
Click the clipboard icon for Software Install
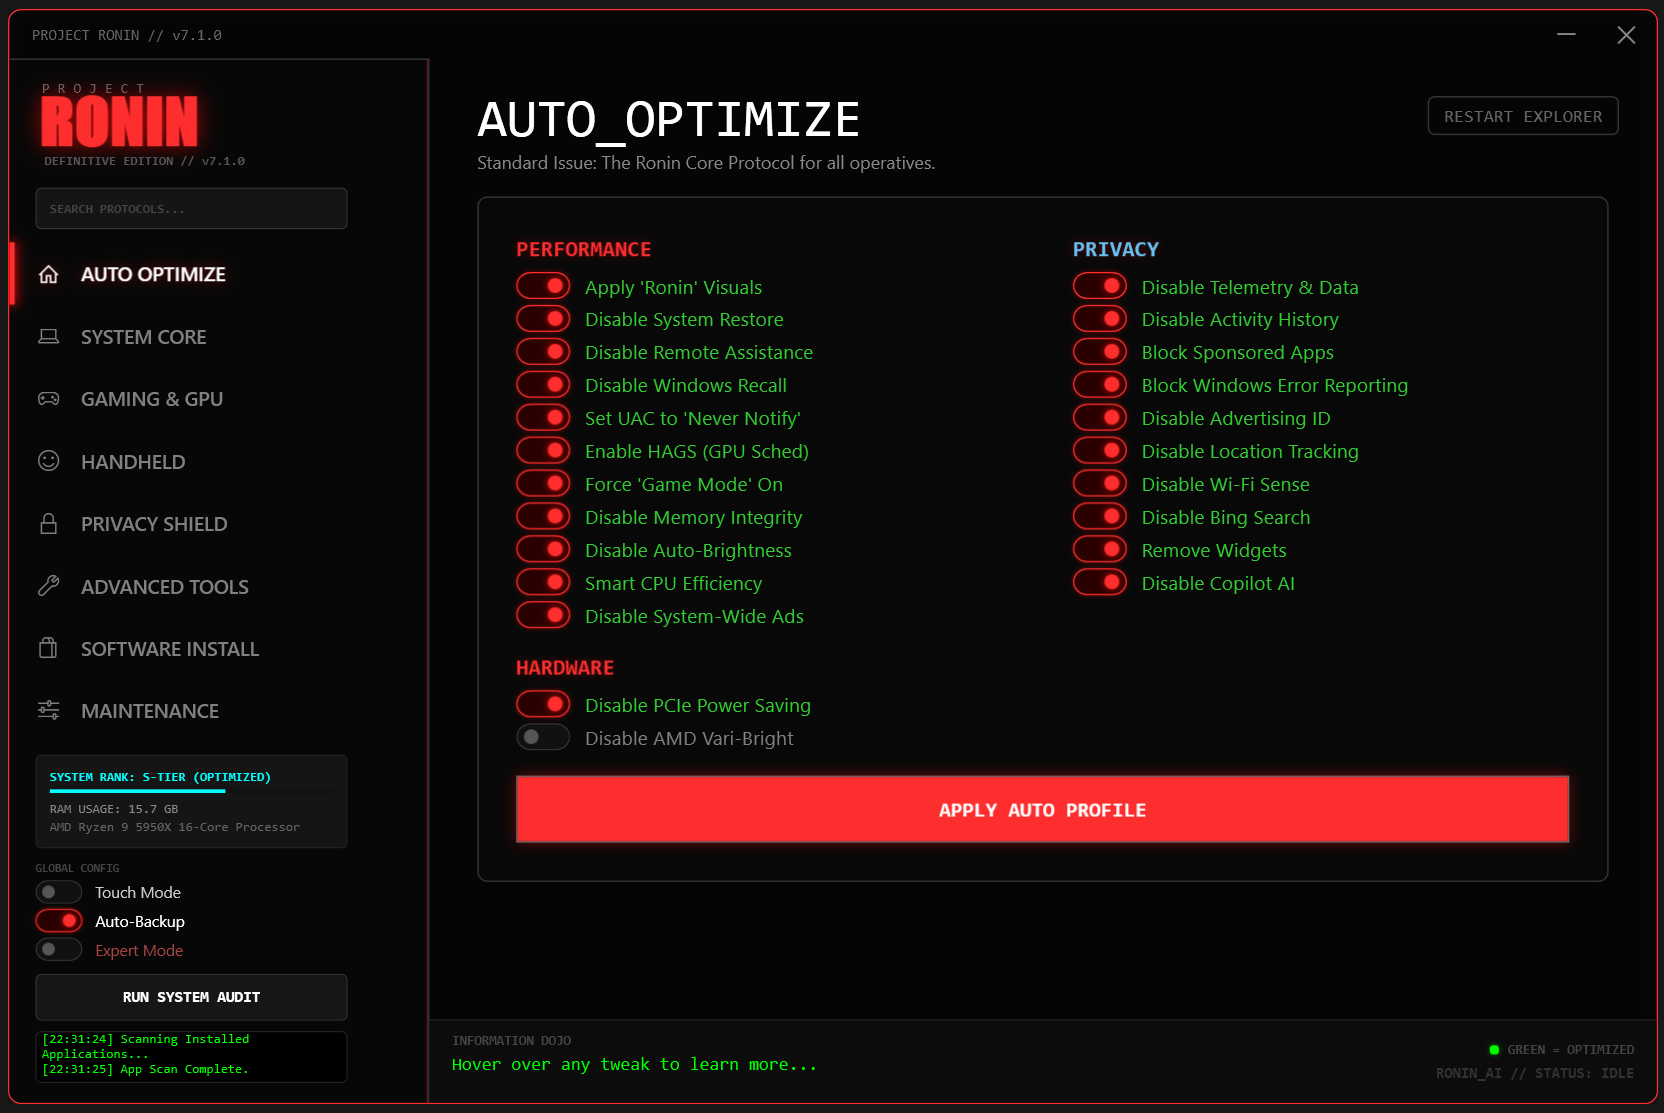pos(48,649)
